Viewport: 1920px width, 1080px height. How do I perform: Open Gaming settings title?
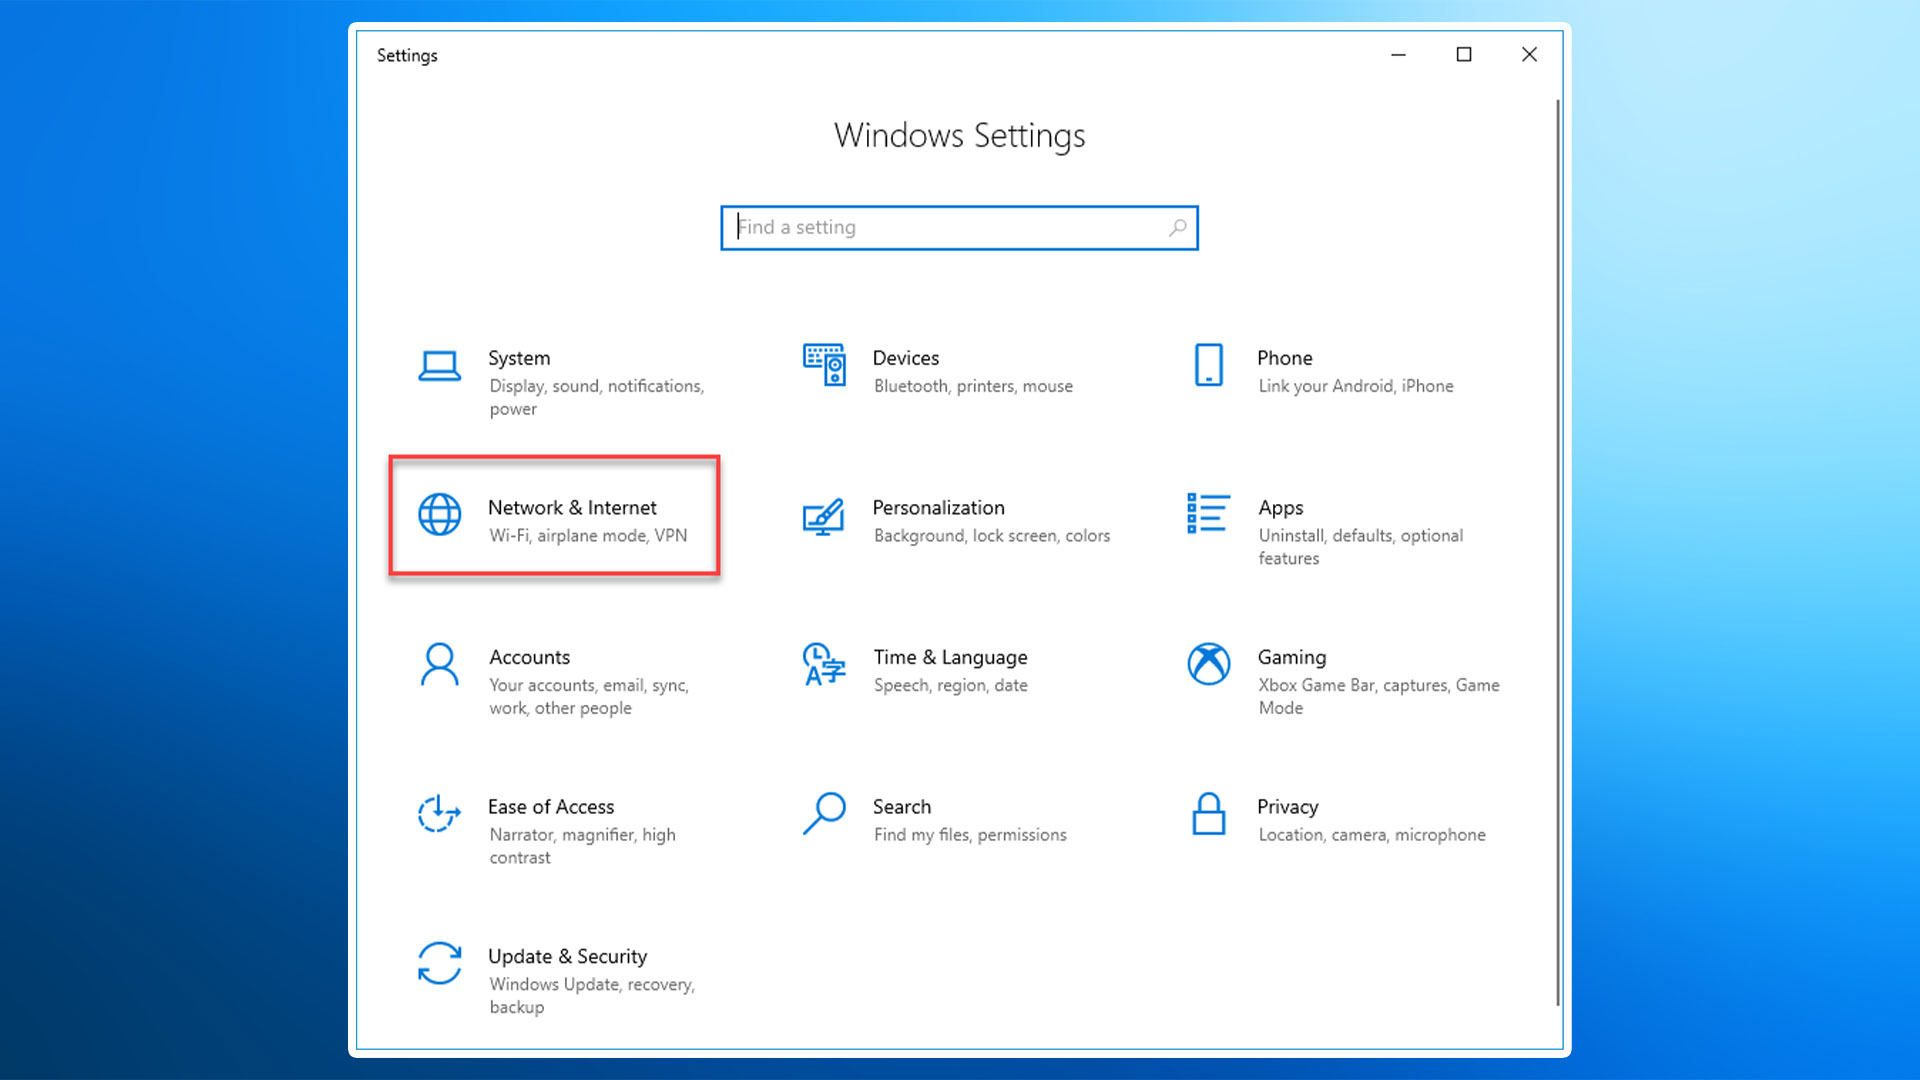[1292, 657]
